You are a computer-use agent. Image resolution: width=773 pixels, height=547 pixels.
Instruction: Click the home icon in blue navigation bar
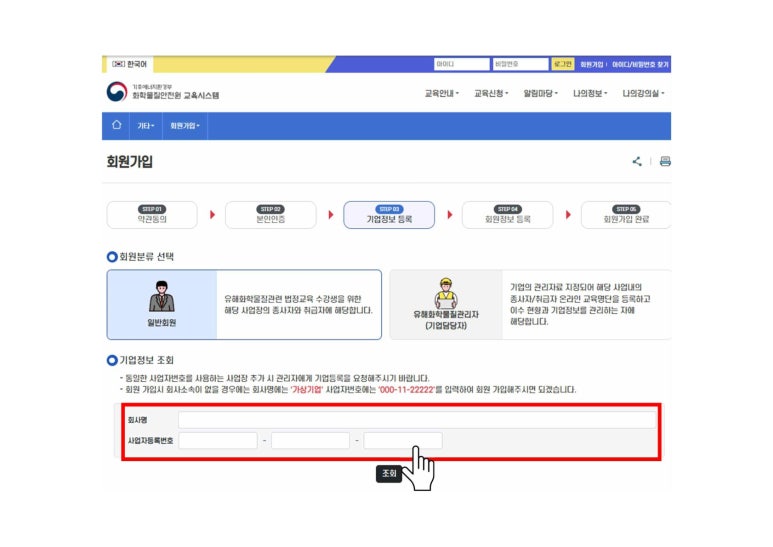point(117,126)
